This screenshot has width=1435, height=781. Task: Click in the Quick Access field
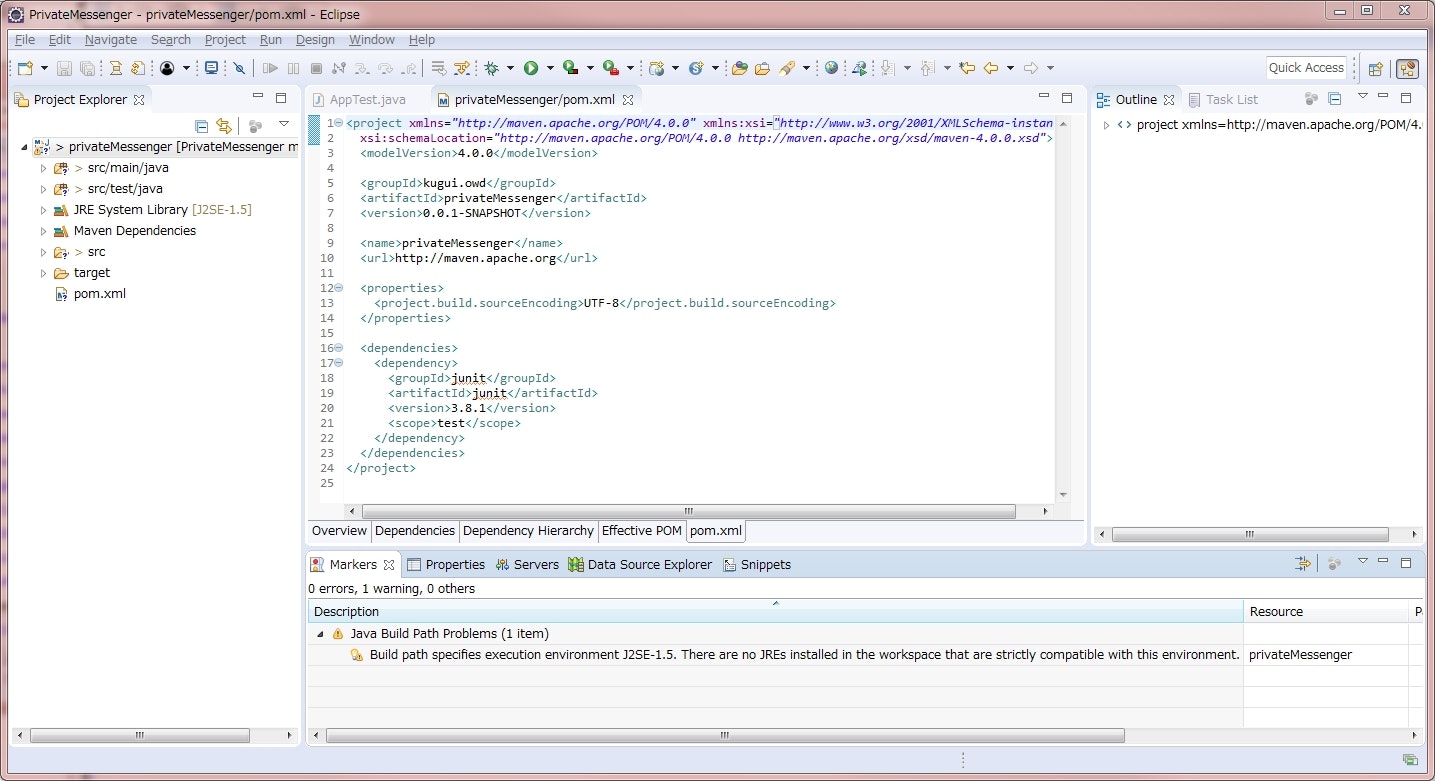tap(1306, 68)
